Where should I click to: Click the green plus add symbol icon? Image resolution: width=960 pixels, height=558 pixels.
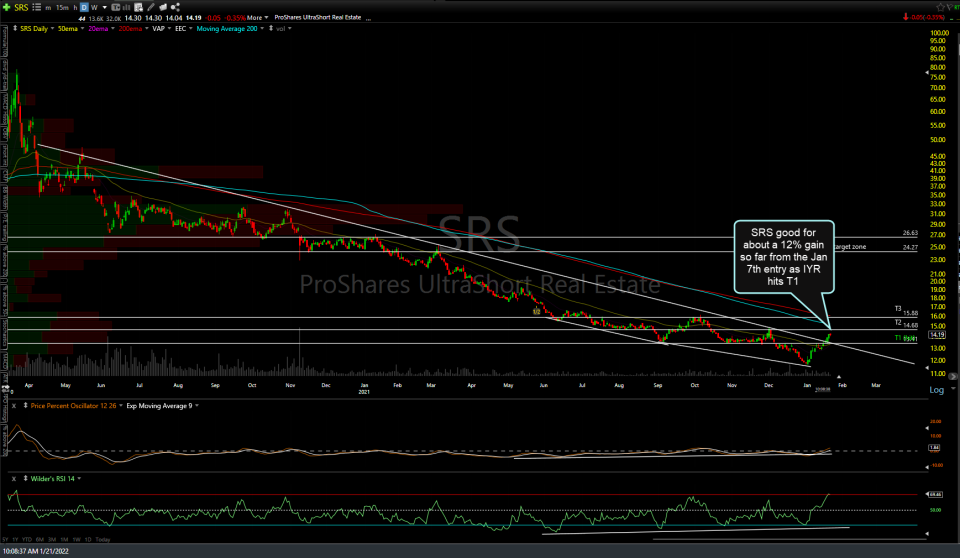click(9, 9)
